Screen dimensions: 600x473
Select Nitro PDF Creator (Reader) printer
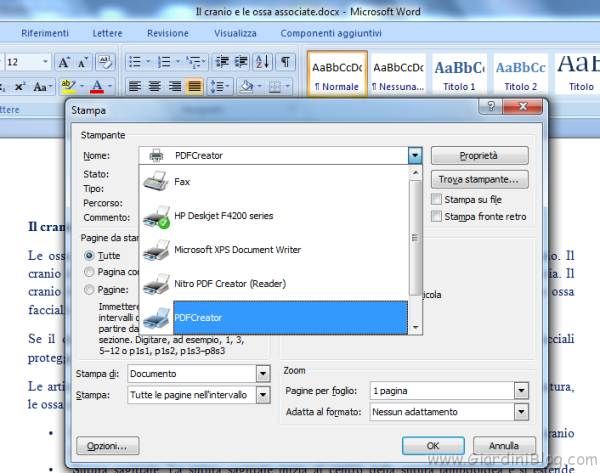(x=231, y=284)
